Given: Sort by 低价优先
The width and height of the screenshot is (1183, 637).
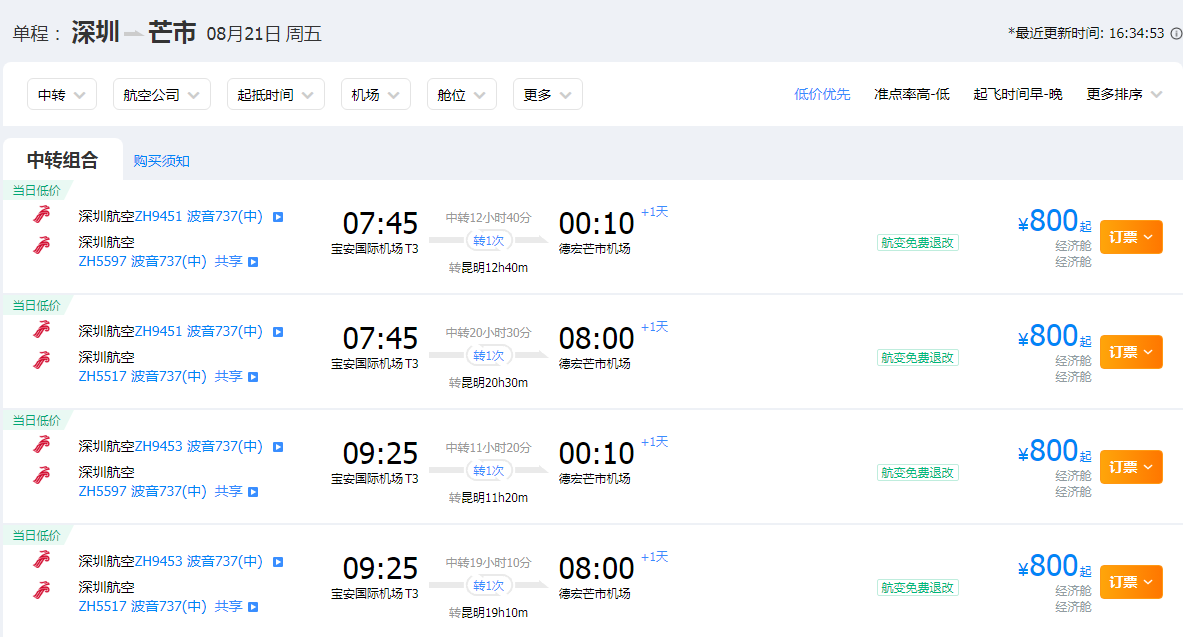Looking at the screenshot, I should [x=822, y=94].
